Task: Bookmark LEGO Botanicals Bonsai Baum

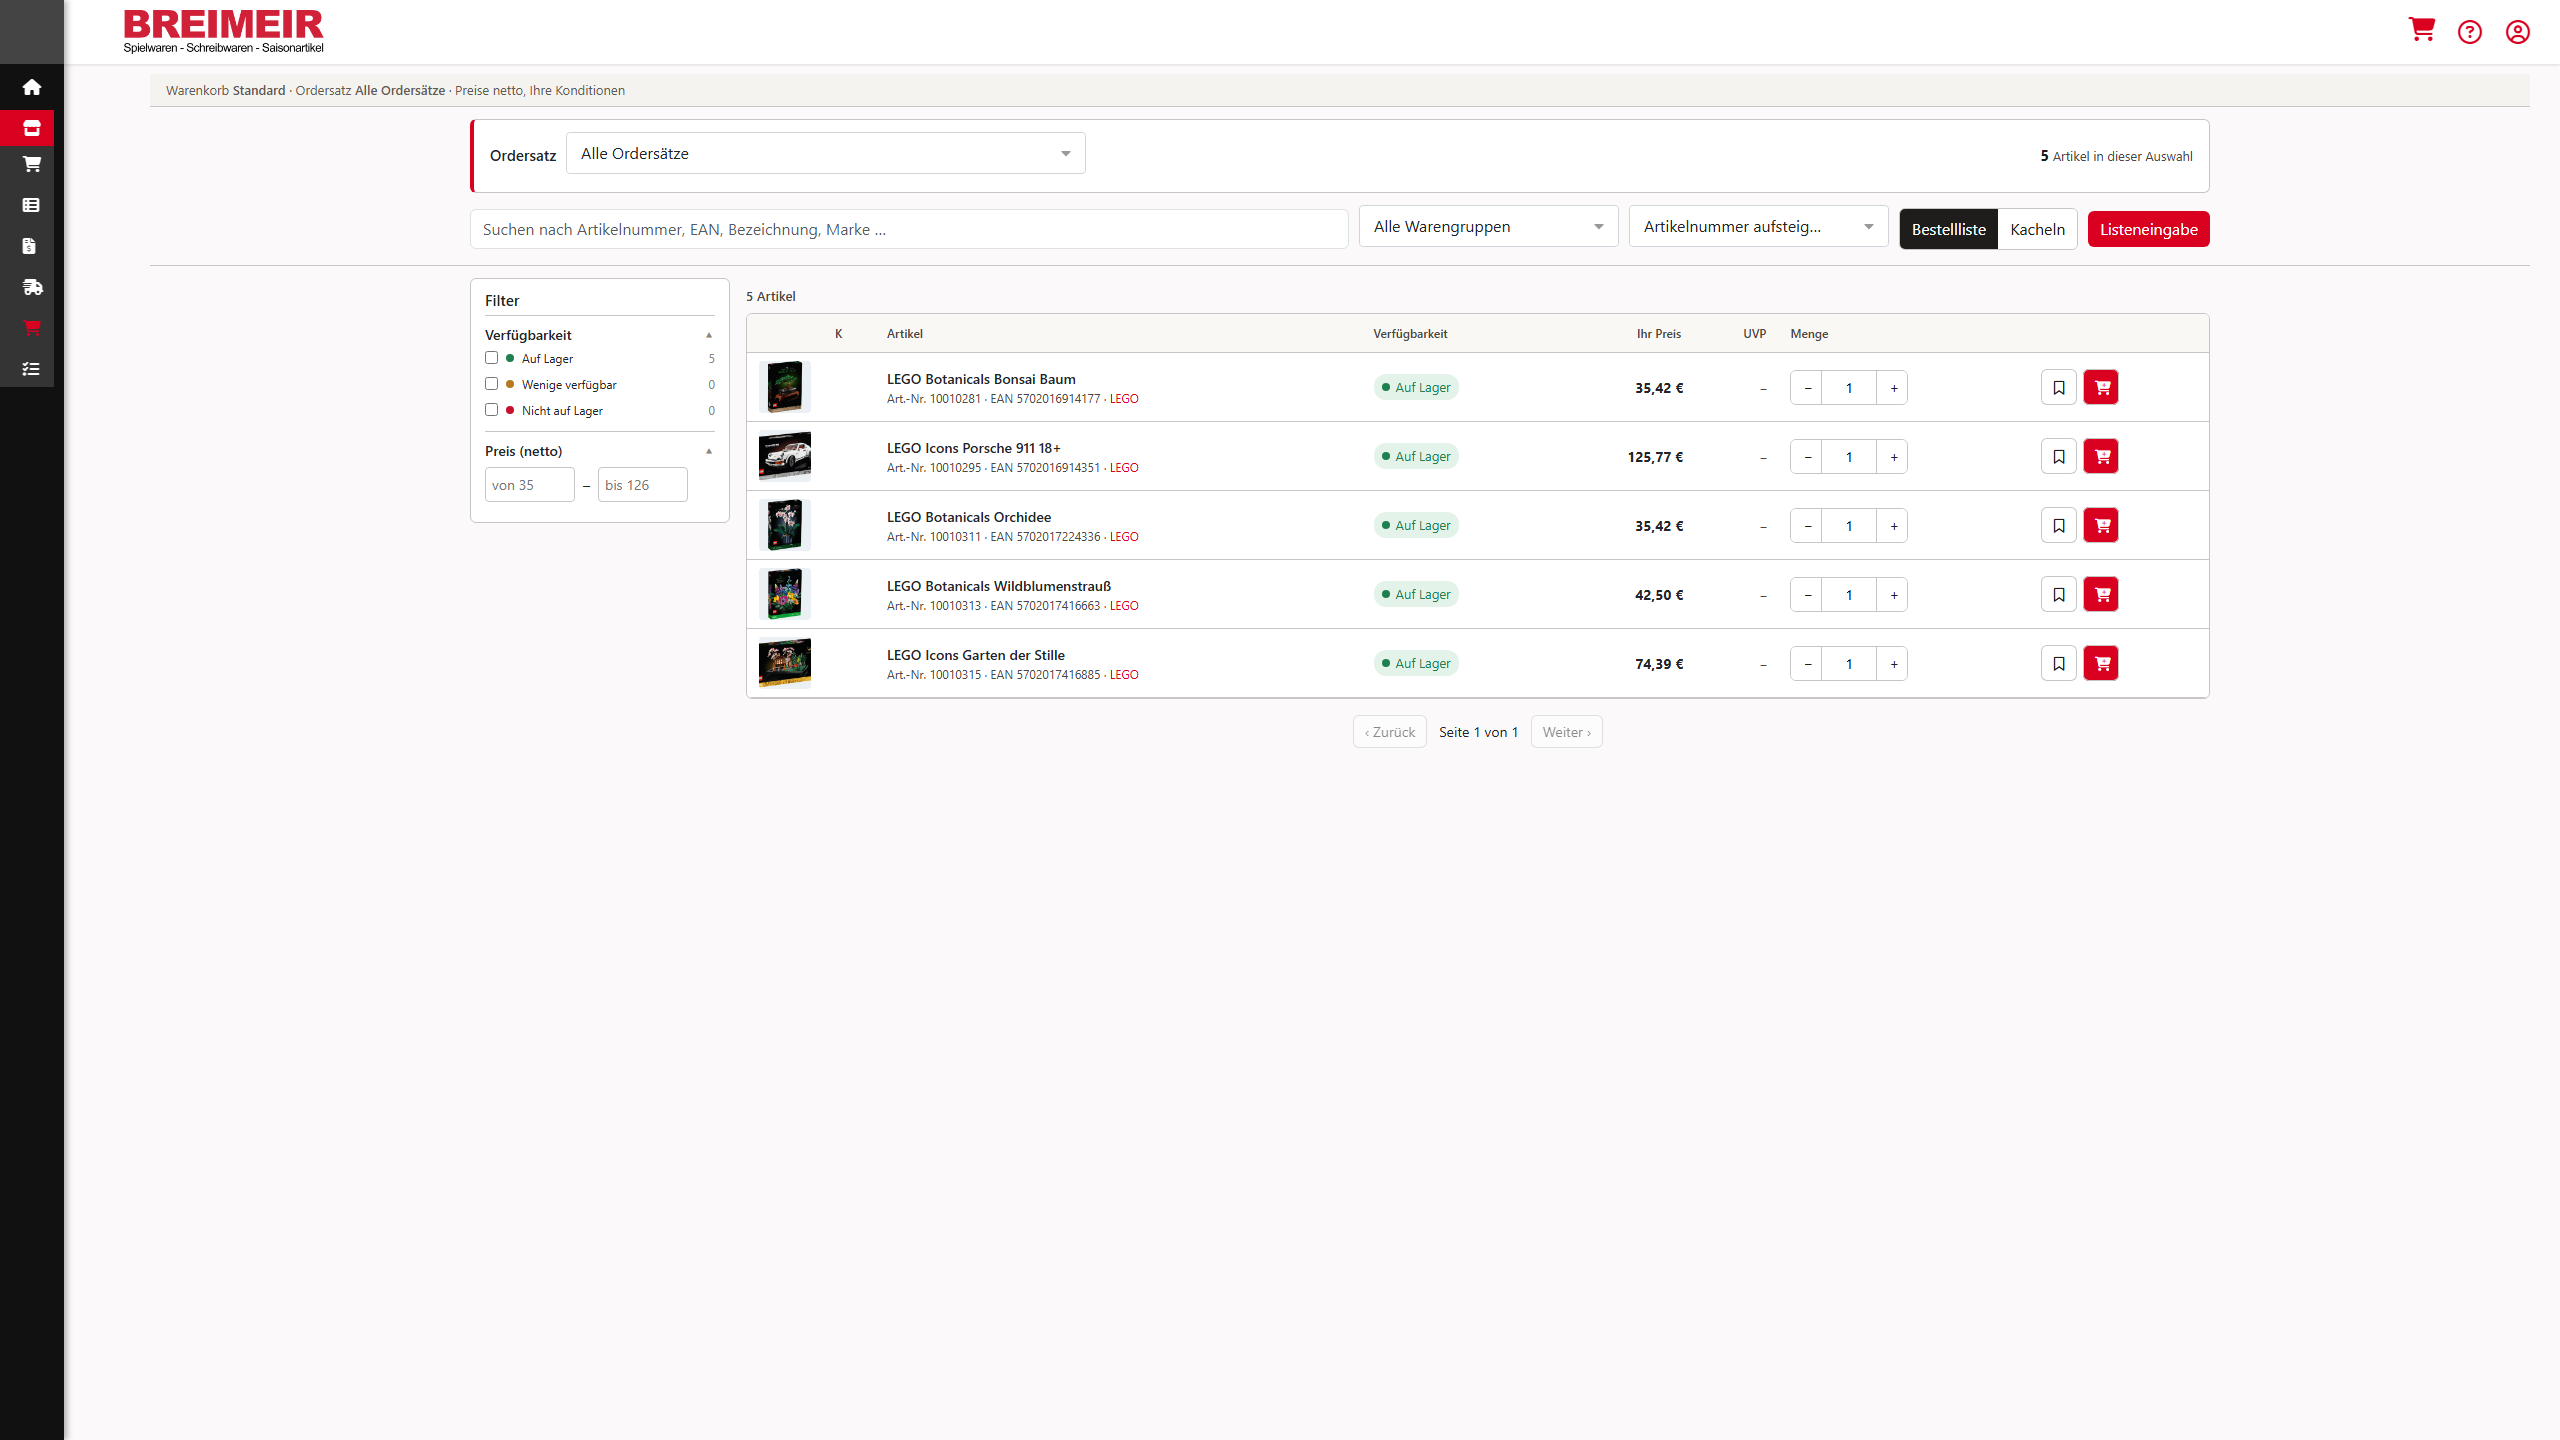Action: [2059, 388]
